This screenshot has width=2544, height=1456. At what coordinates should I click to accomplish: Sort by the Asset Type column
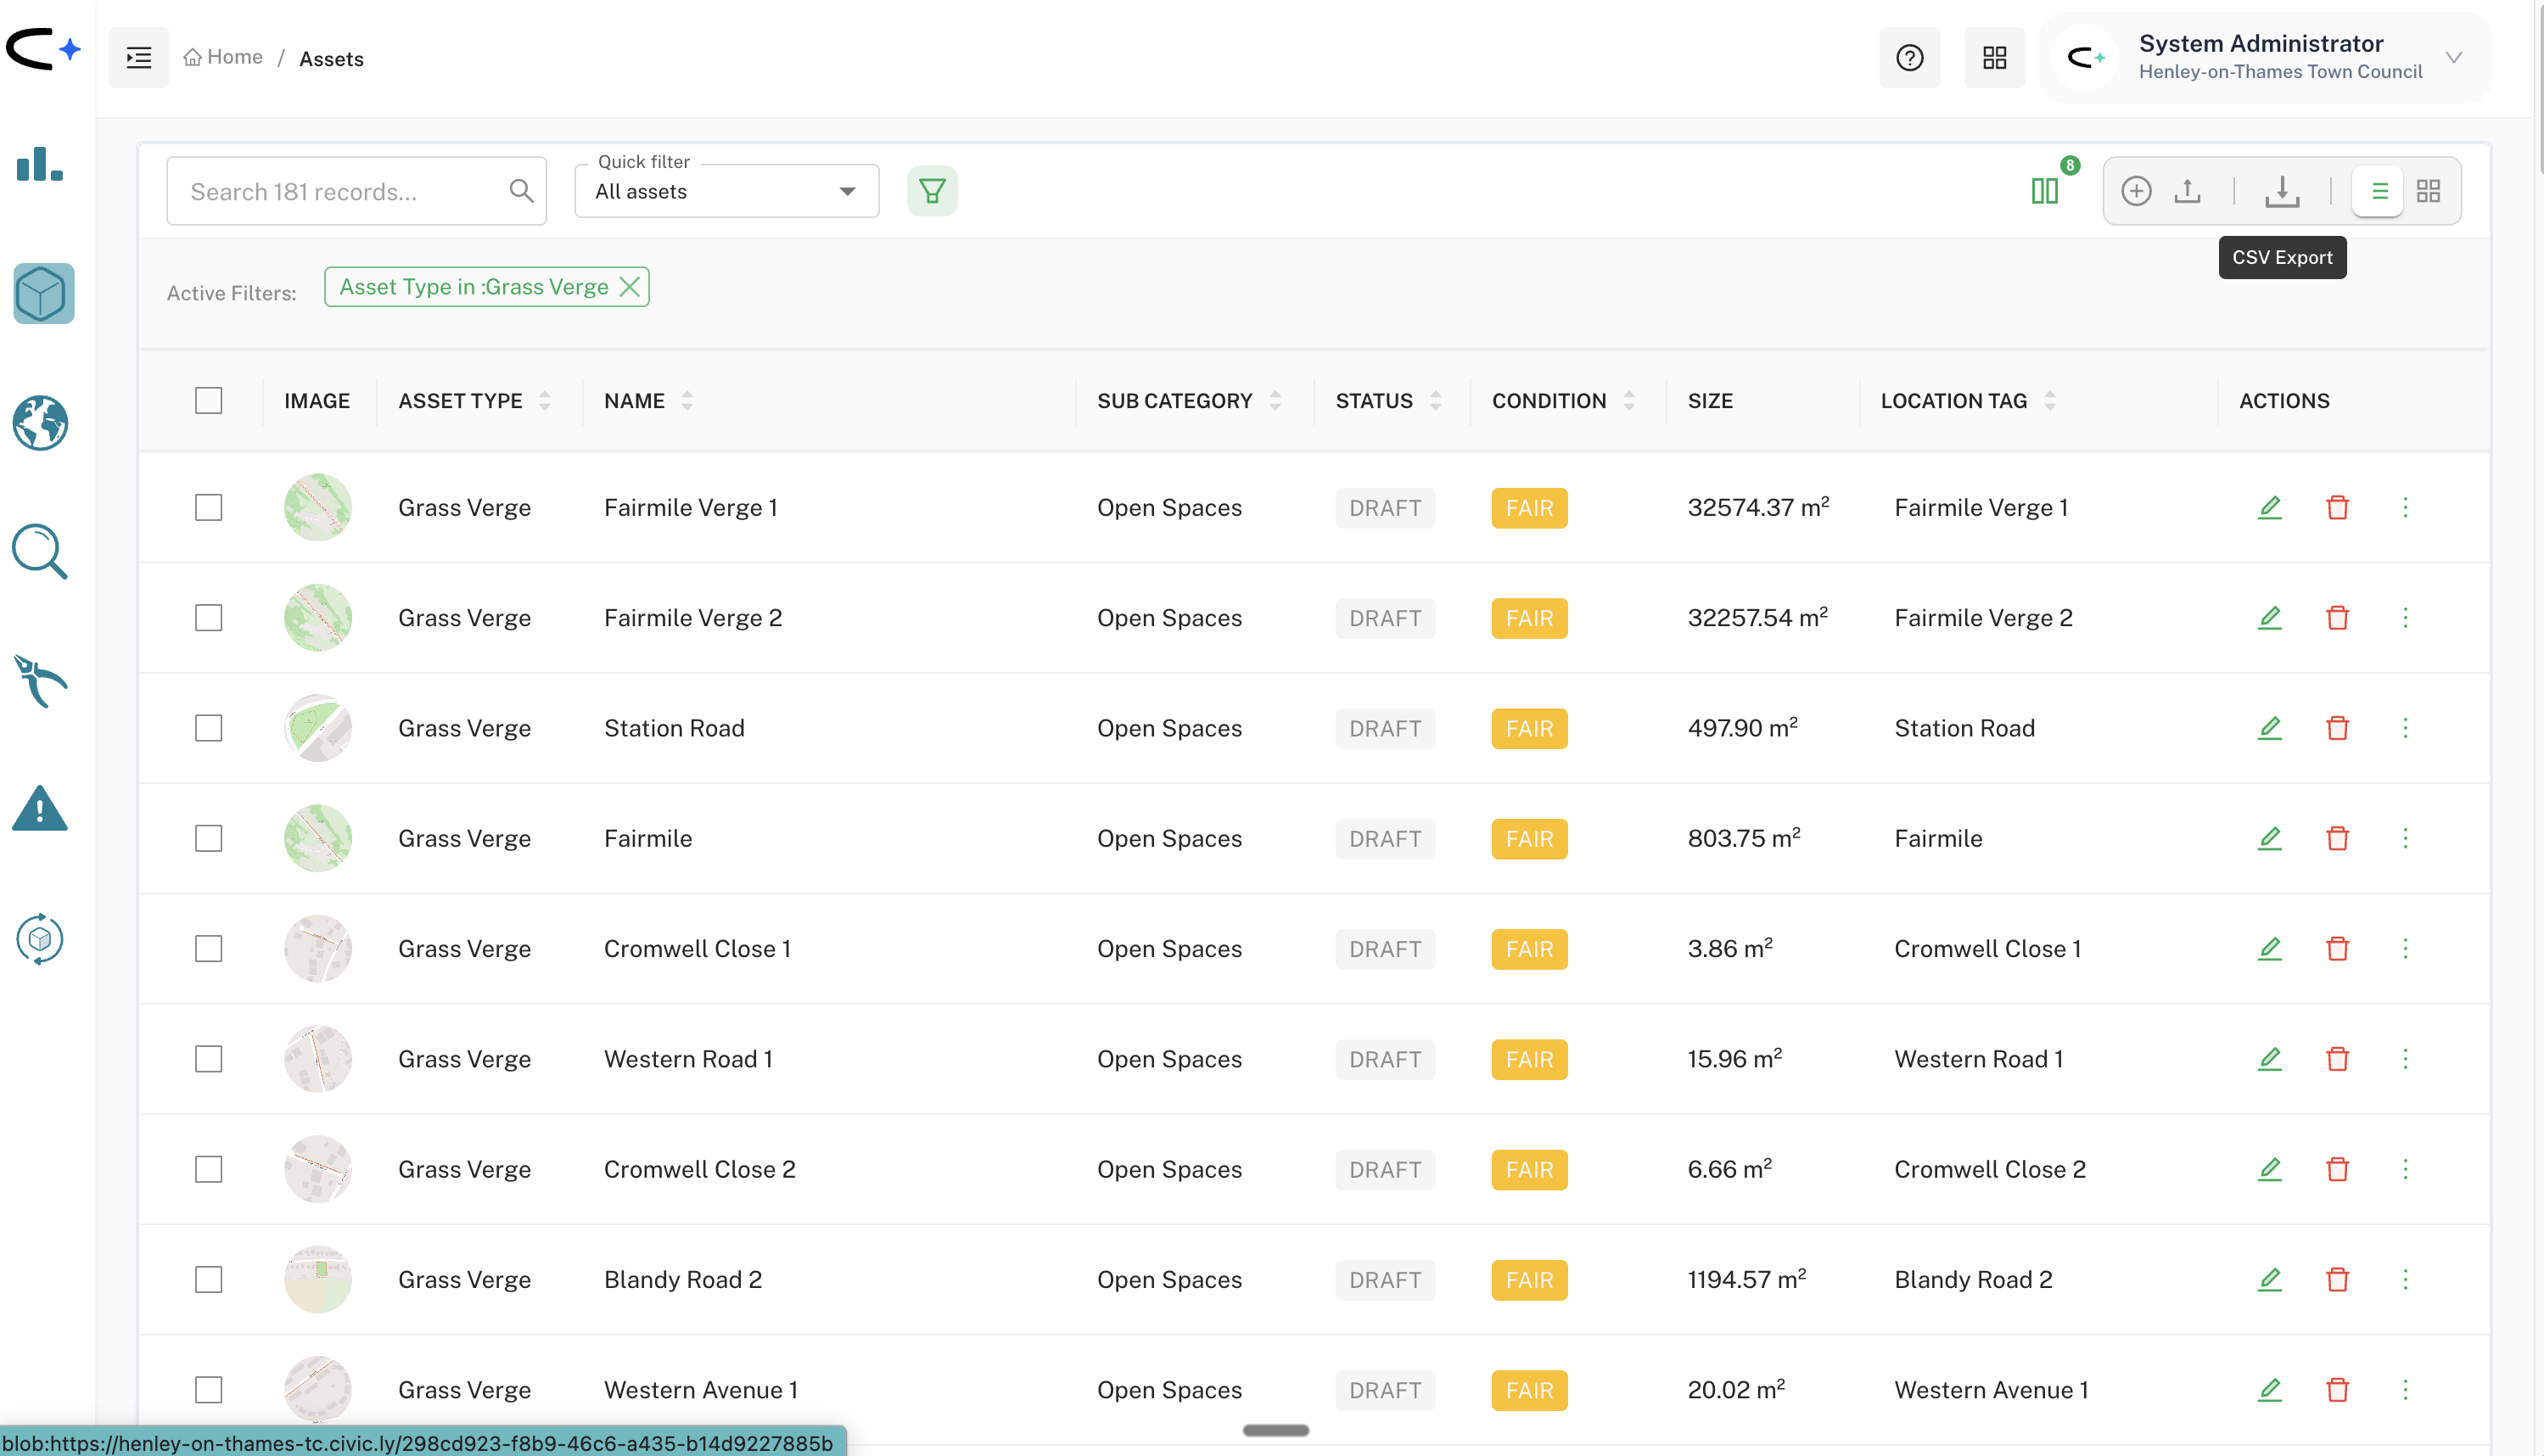[545, 400]
